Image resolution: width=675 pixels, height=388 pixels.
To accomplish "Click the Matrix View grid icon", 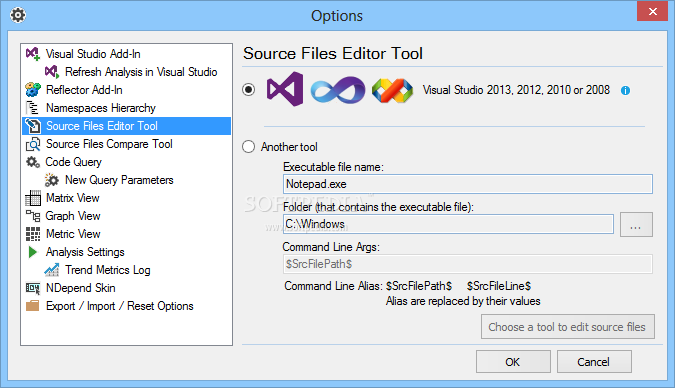I will (x=33, y=198).
